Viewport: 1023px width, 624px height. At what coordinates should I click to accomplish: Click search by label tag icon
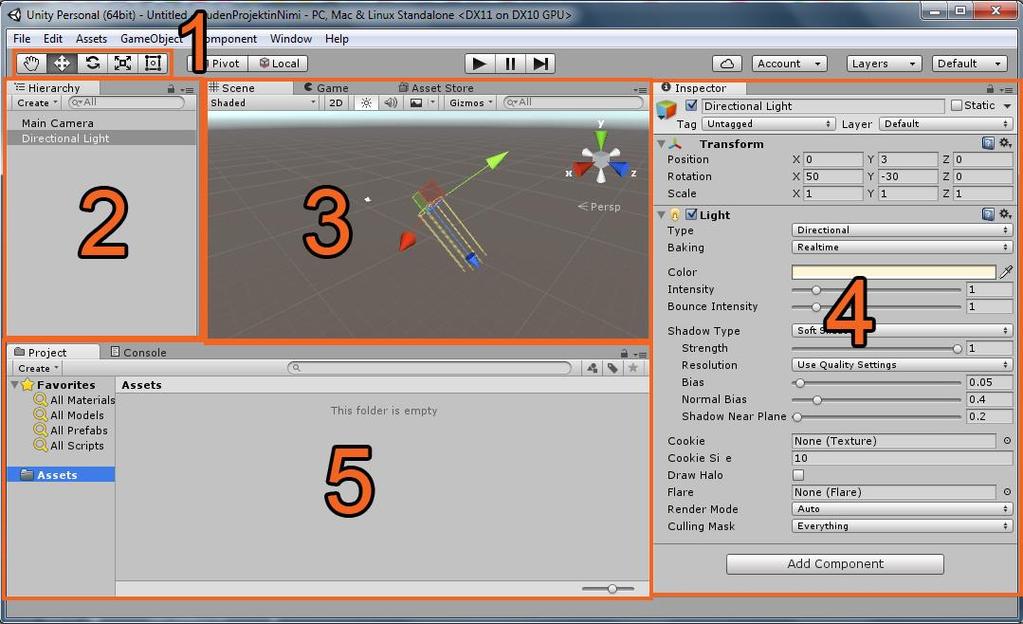tap(612, 368)
